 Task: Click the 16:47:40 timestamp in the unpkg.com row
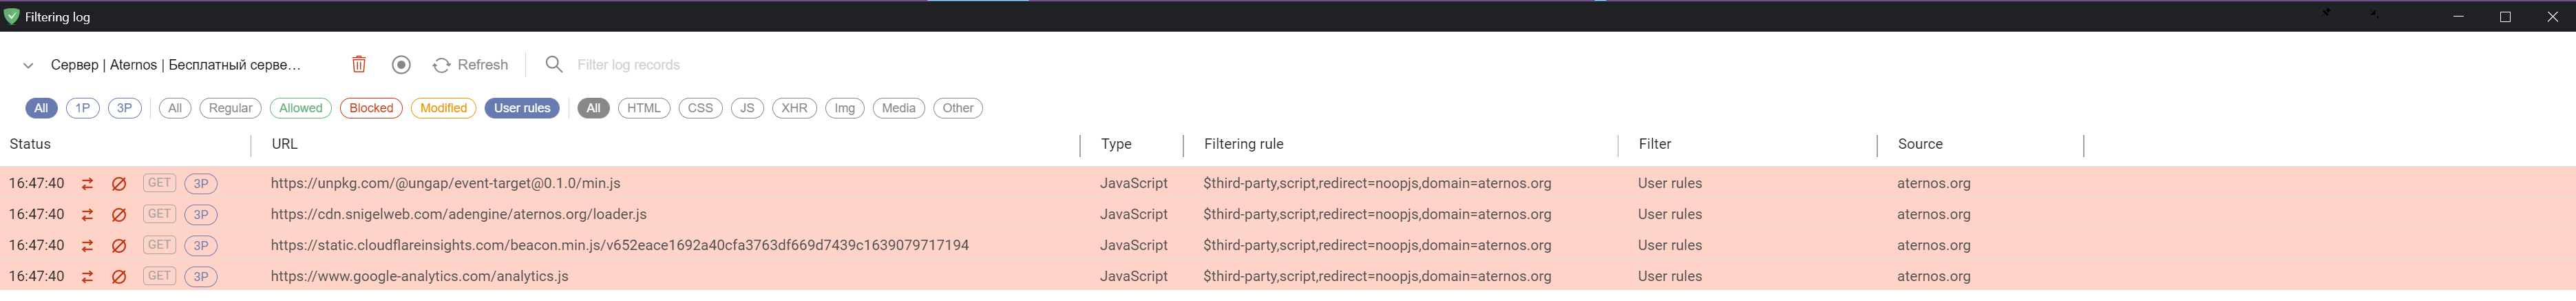[37, 184]
